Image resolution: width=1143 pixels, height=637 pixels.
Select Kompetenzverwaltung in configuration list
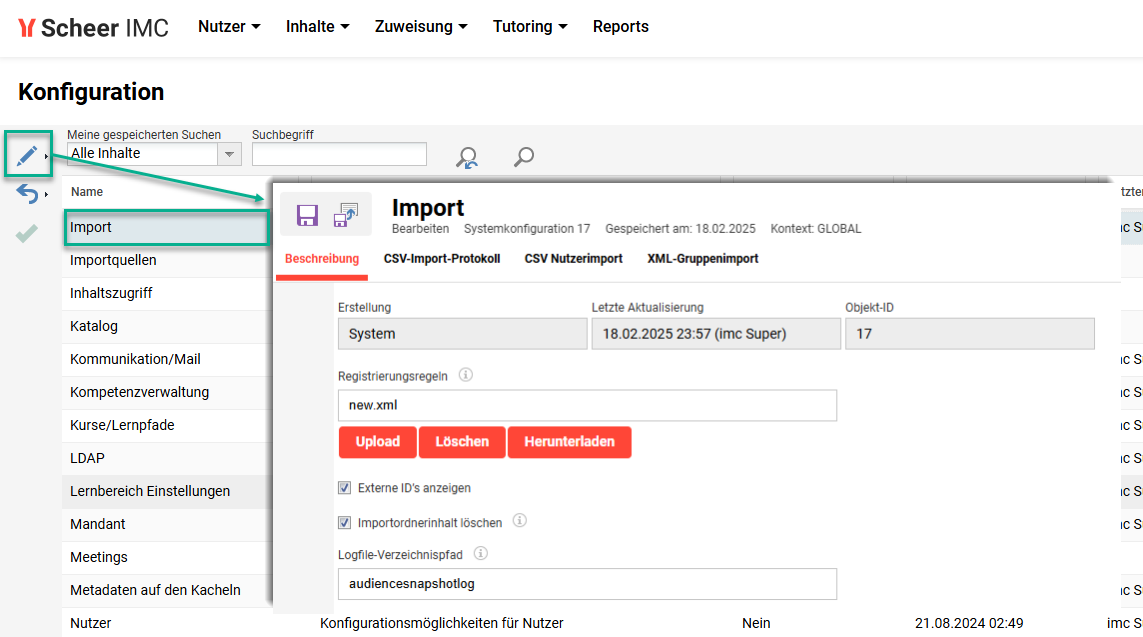click(x=139, y=392)
